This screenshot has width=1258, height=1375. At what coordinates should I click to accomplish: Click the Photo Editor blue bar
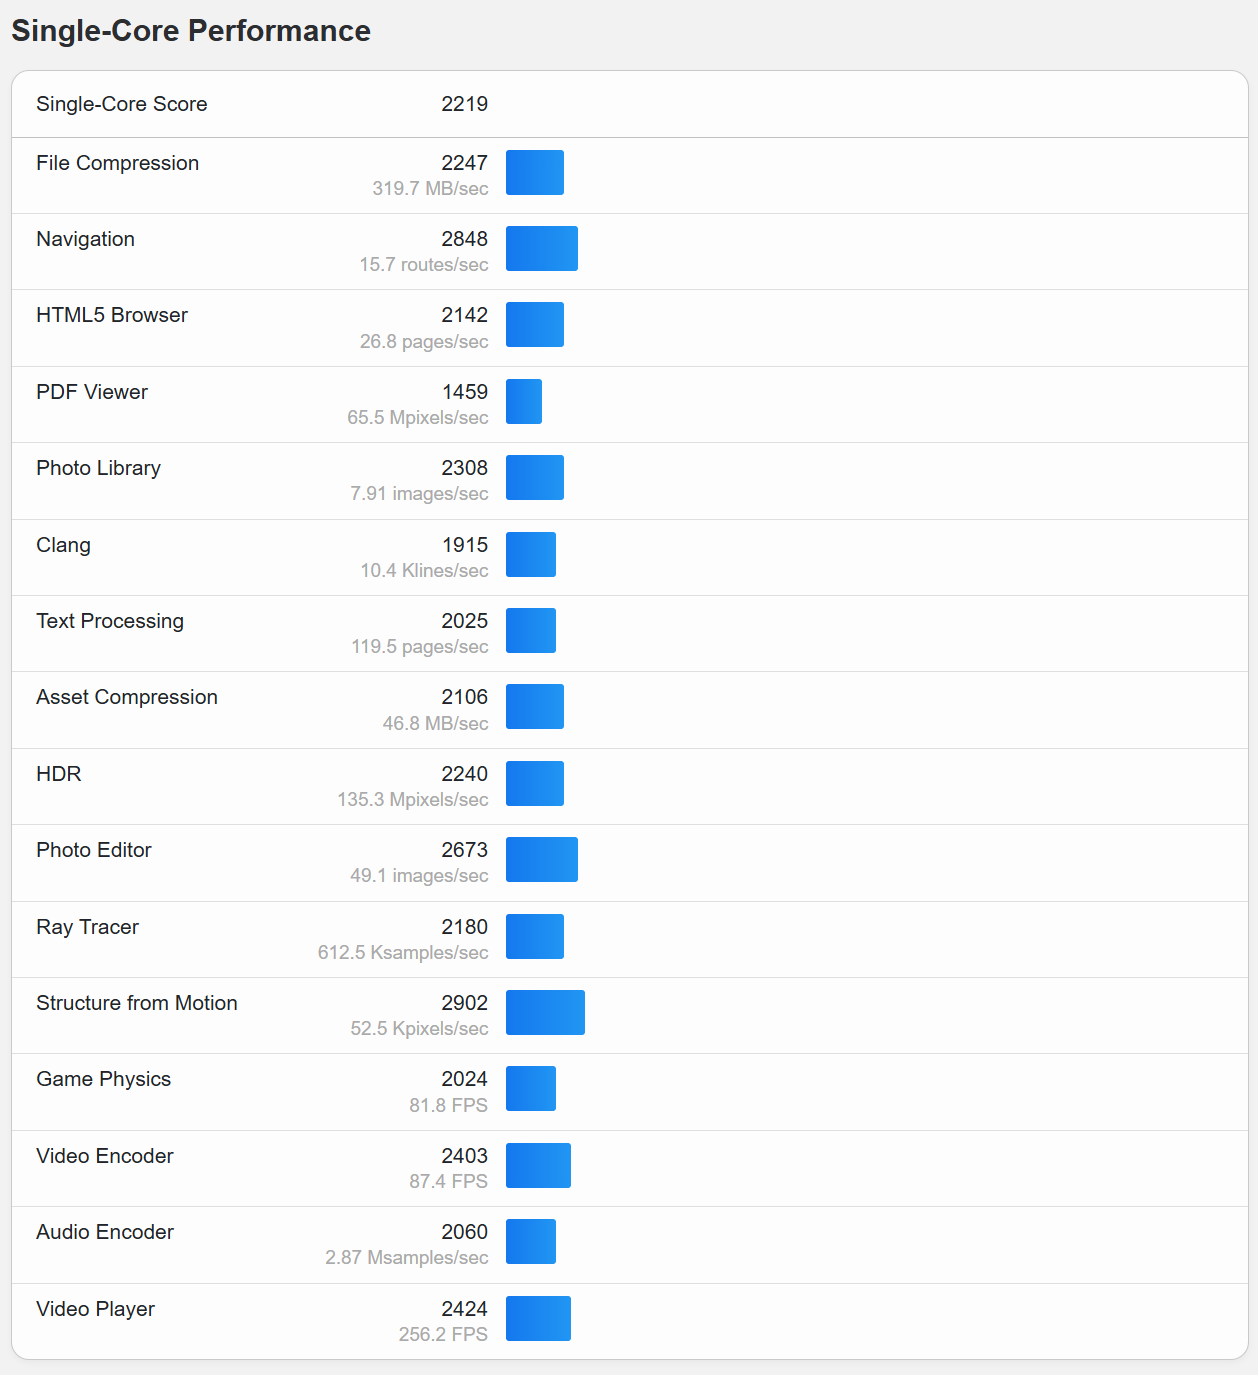coord(542,859)
